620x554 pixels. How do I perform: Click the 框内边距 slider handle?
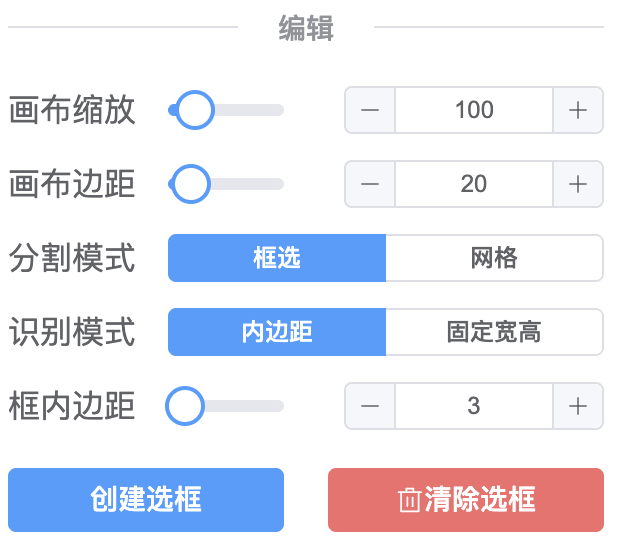tap(185, 406)
